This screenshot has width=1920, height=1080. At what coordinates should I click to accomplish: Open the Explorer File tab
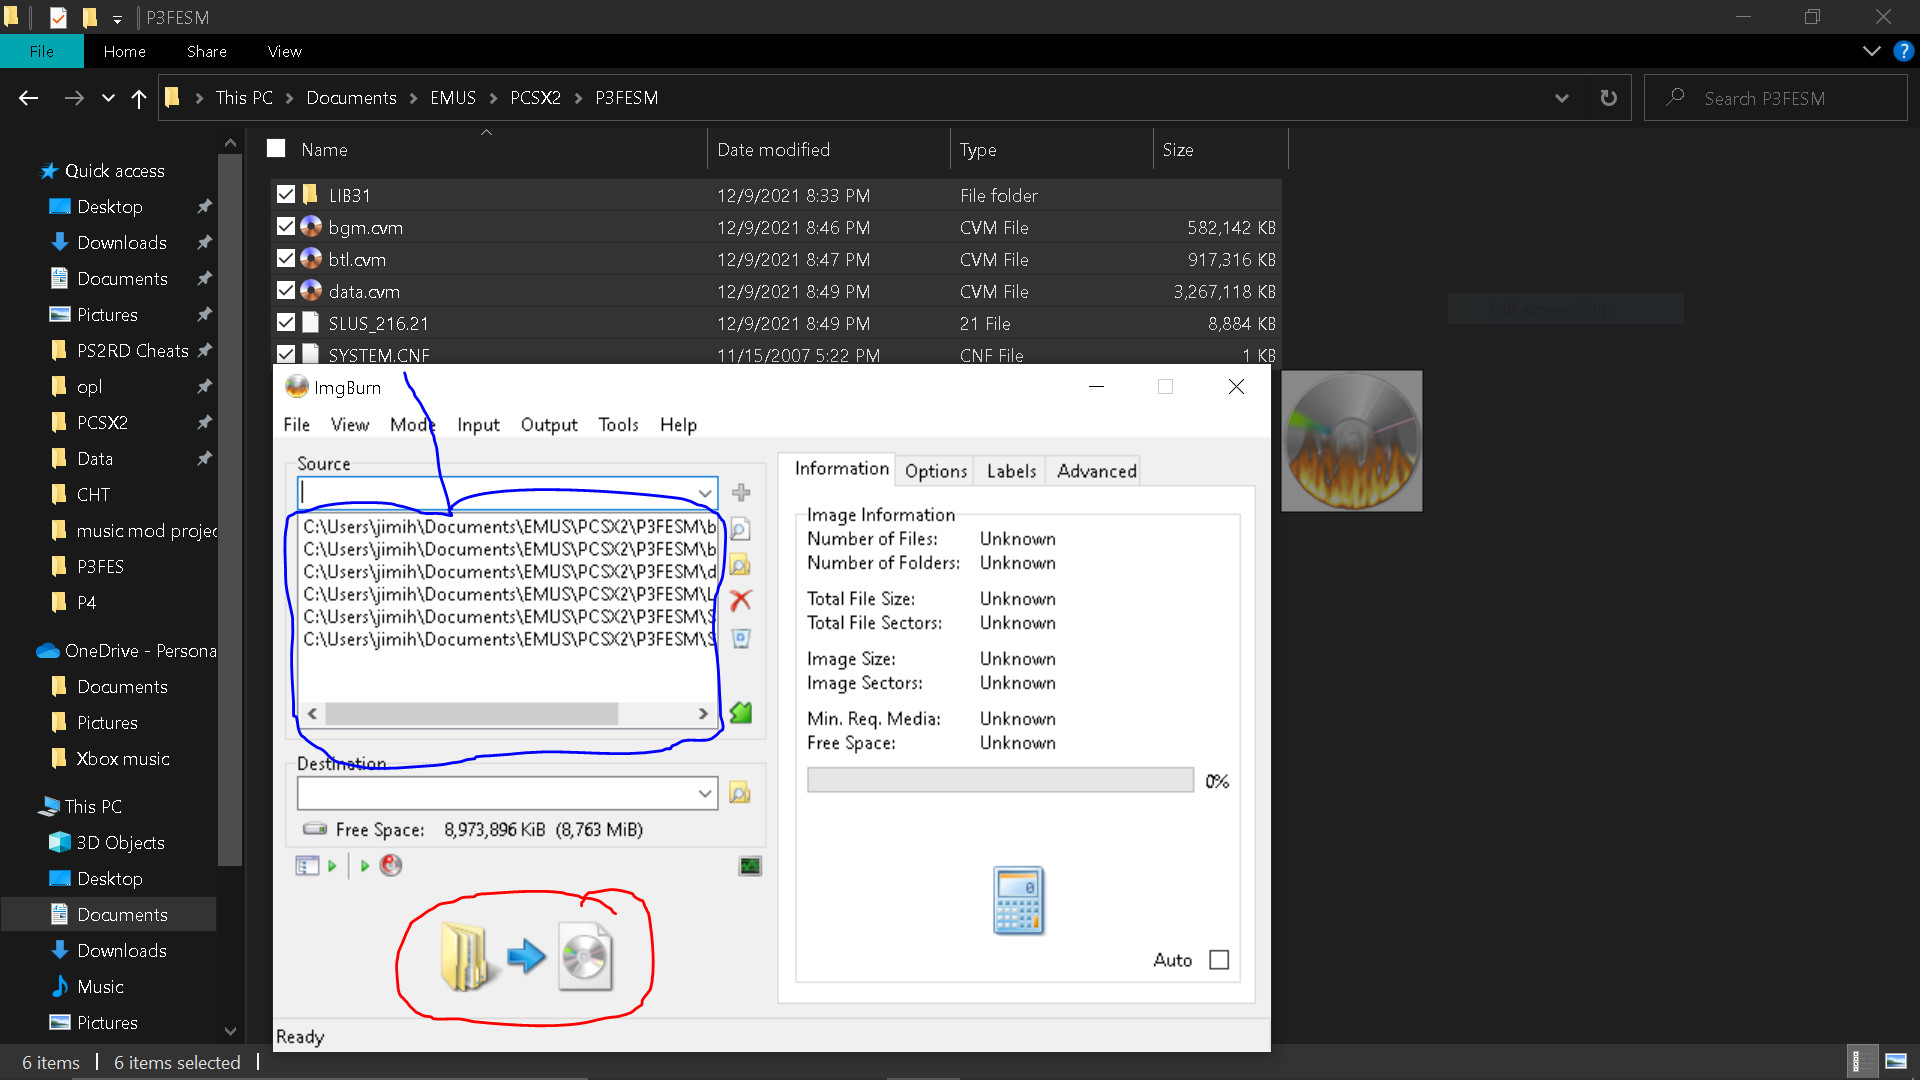[x=42, y=51]
